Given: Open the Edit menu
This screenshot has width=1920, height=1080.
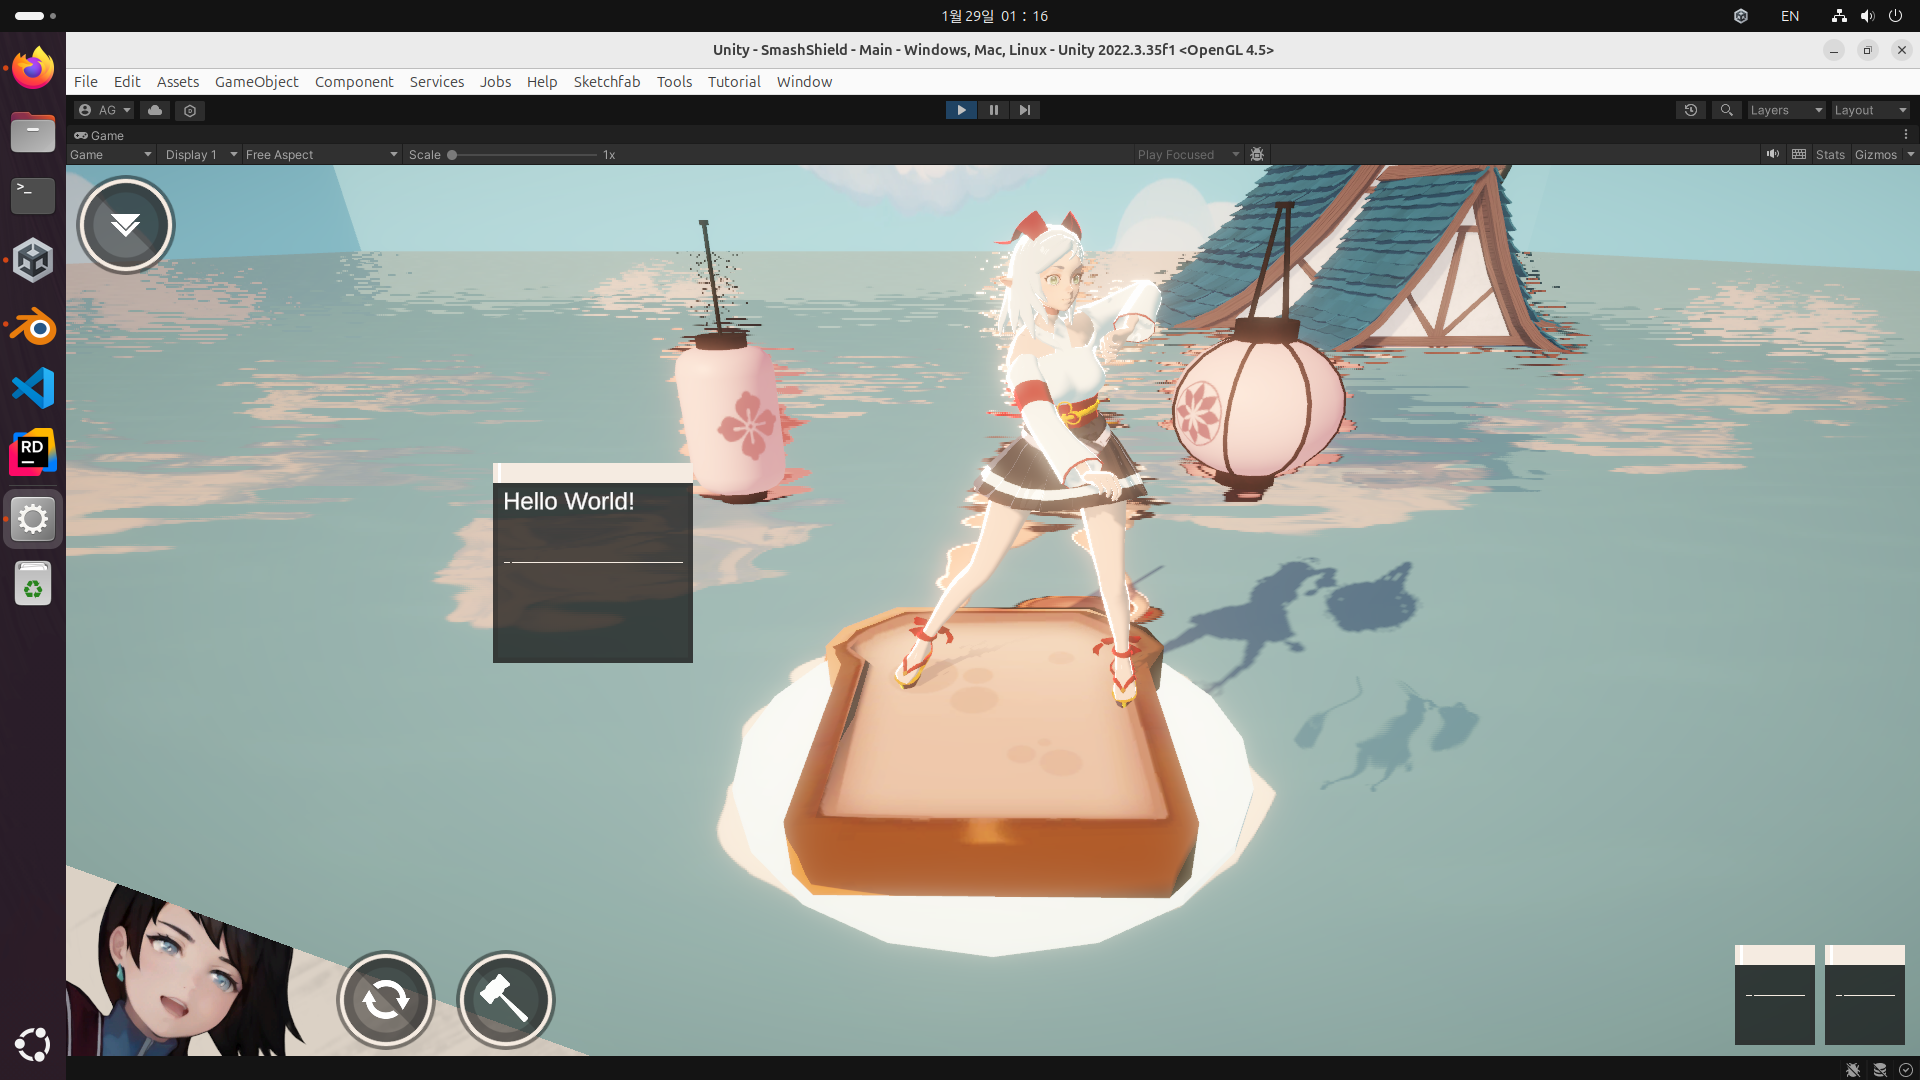Looking at the screenshot, I should coord(127,82).
